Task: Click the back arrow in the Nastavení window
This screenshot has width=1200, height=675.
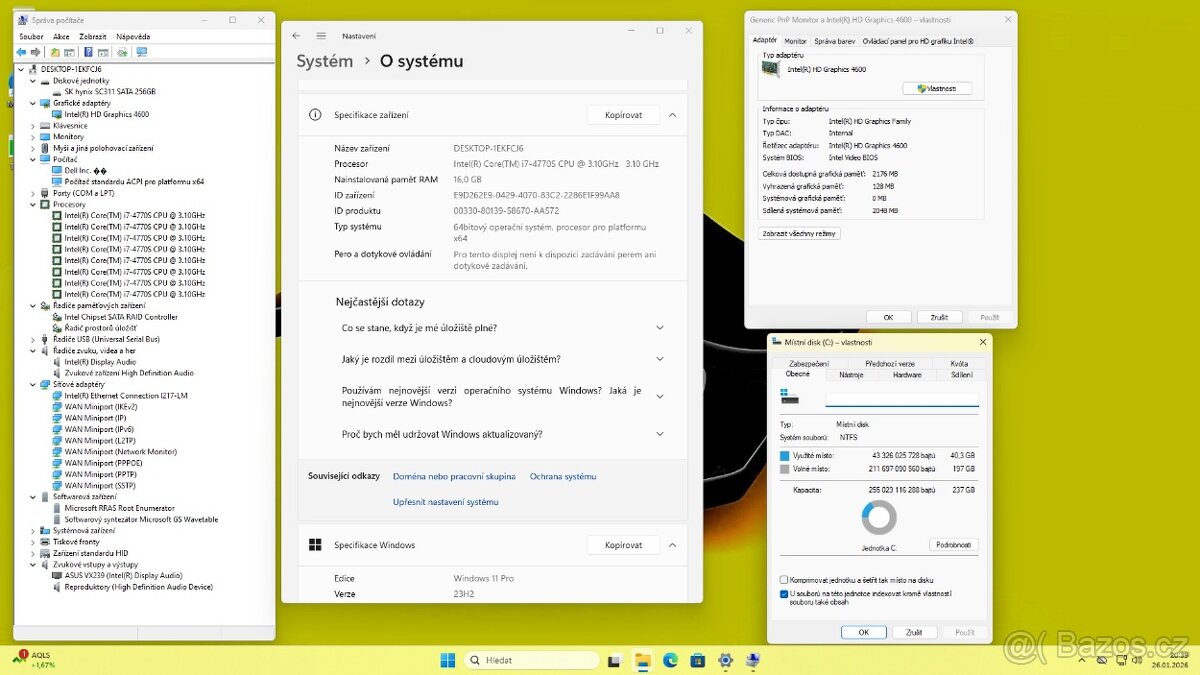Action: [x=294, y=33]
